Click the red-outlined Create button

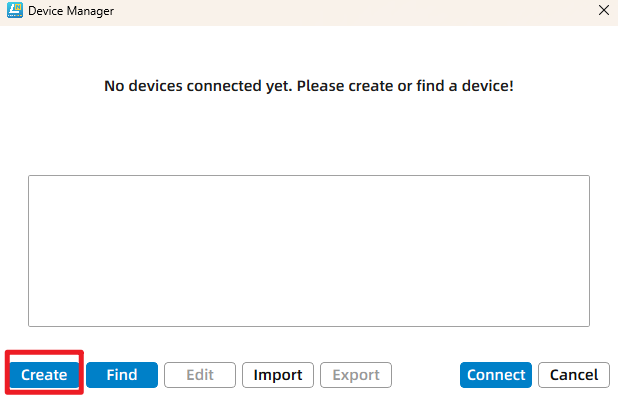(x=44, y=375)
